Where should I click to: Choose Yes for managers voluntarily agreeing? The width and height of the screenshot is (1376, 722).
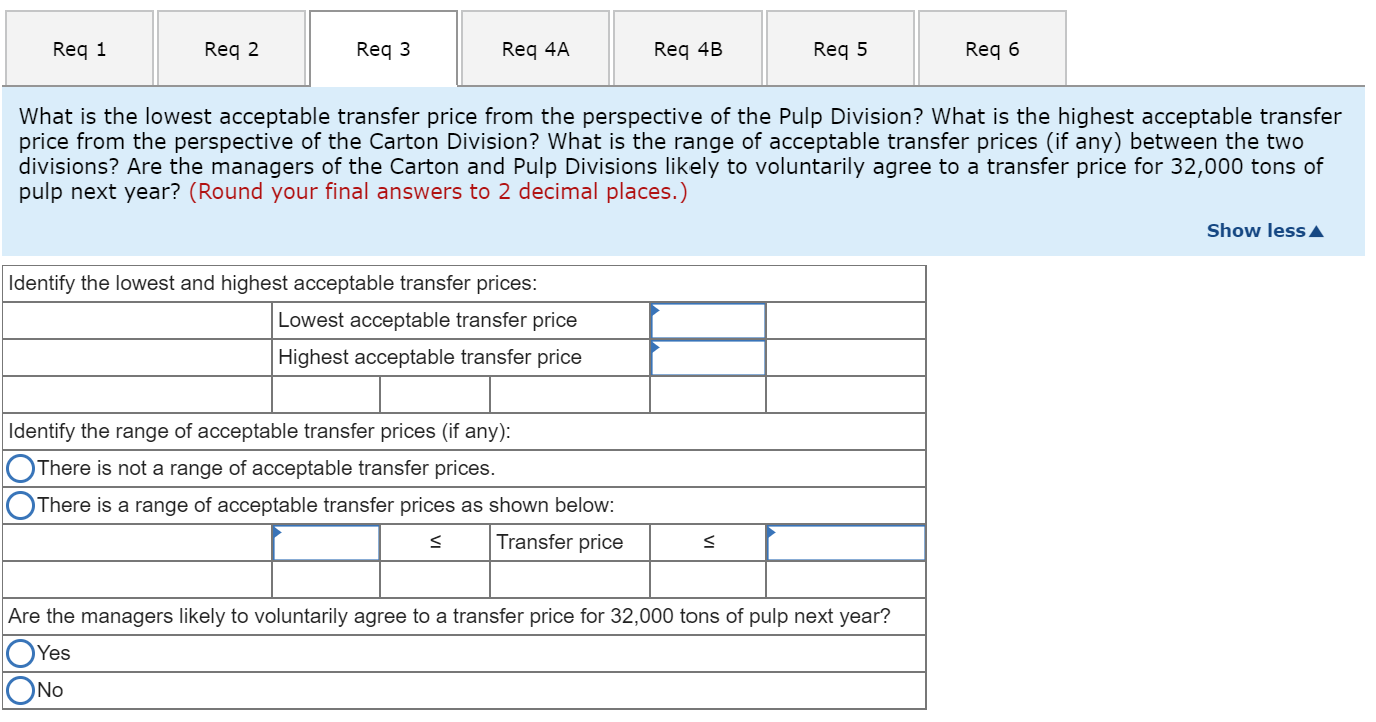click(19, 653)
